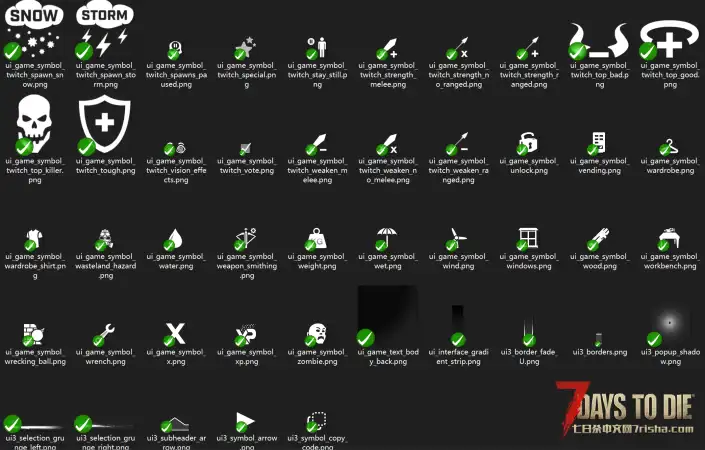This screenshot has height=450, width=705.
Task: Select the ui_game_symbol_twitch_spawn_snow.png SNOW icon
Action: point(34,30)
